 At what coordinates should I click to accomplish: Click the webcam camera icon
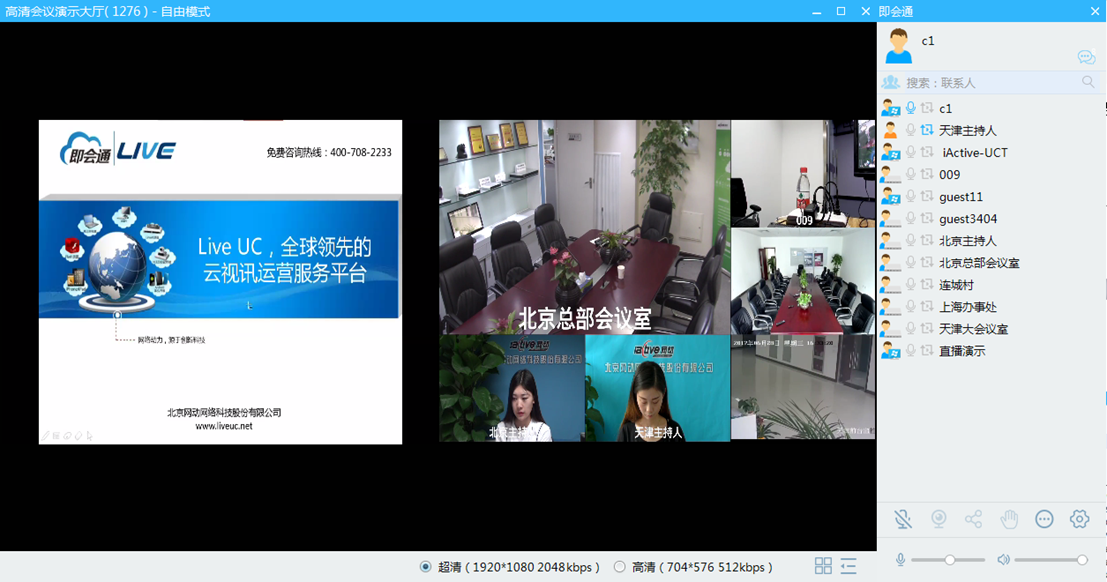coord(938,519)
